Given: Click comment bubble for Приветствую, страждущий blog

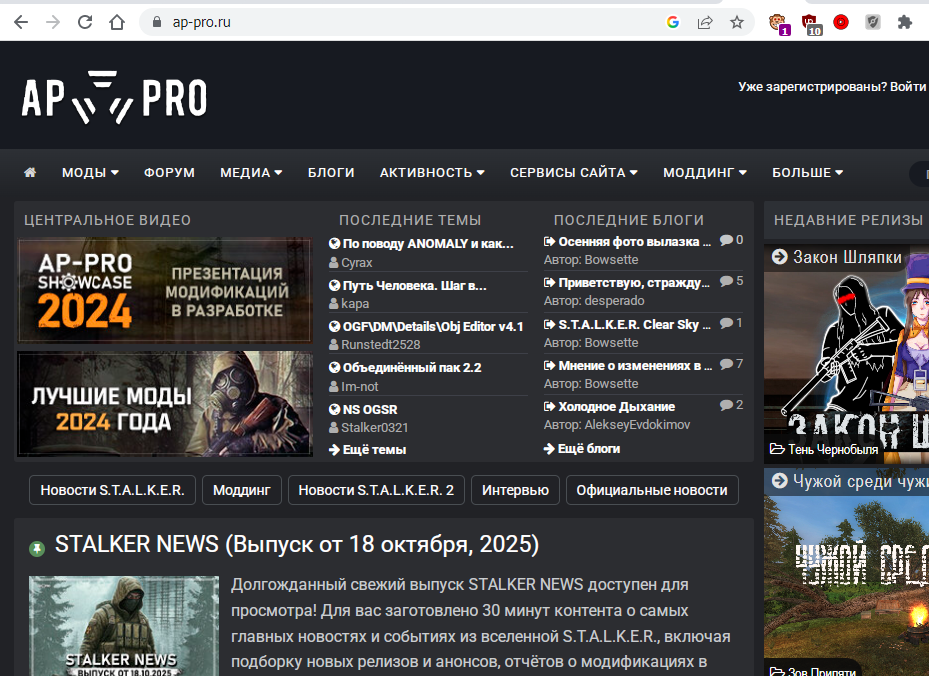Looking at the screenshot, I should [726, 281].
